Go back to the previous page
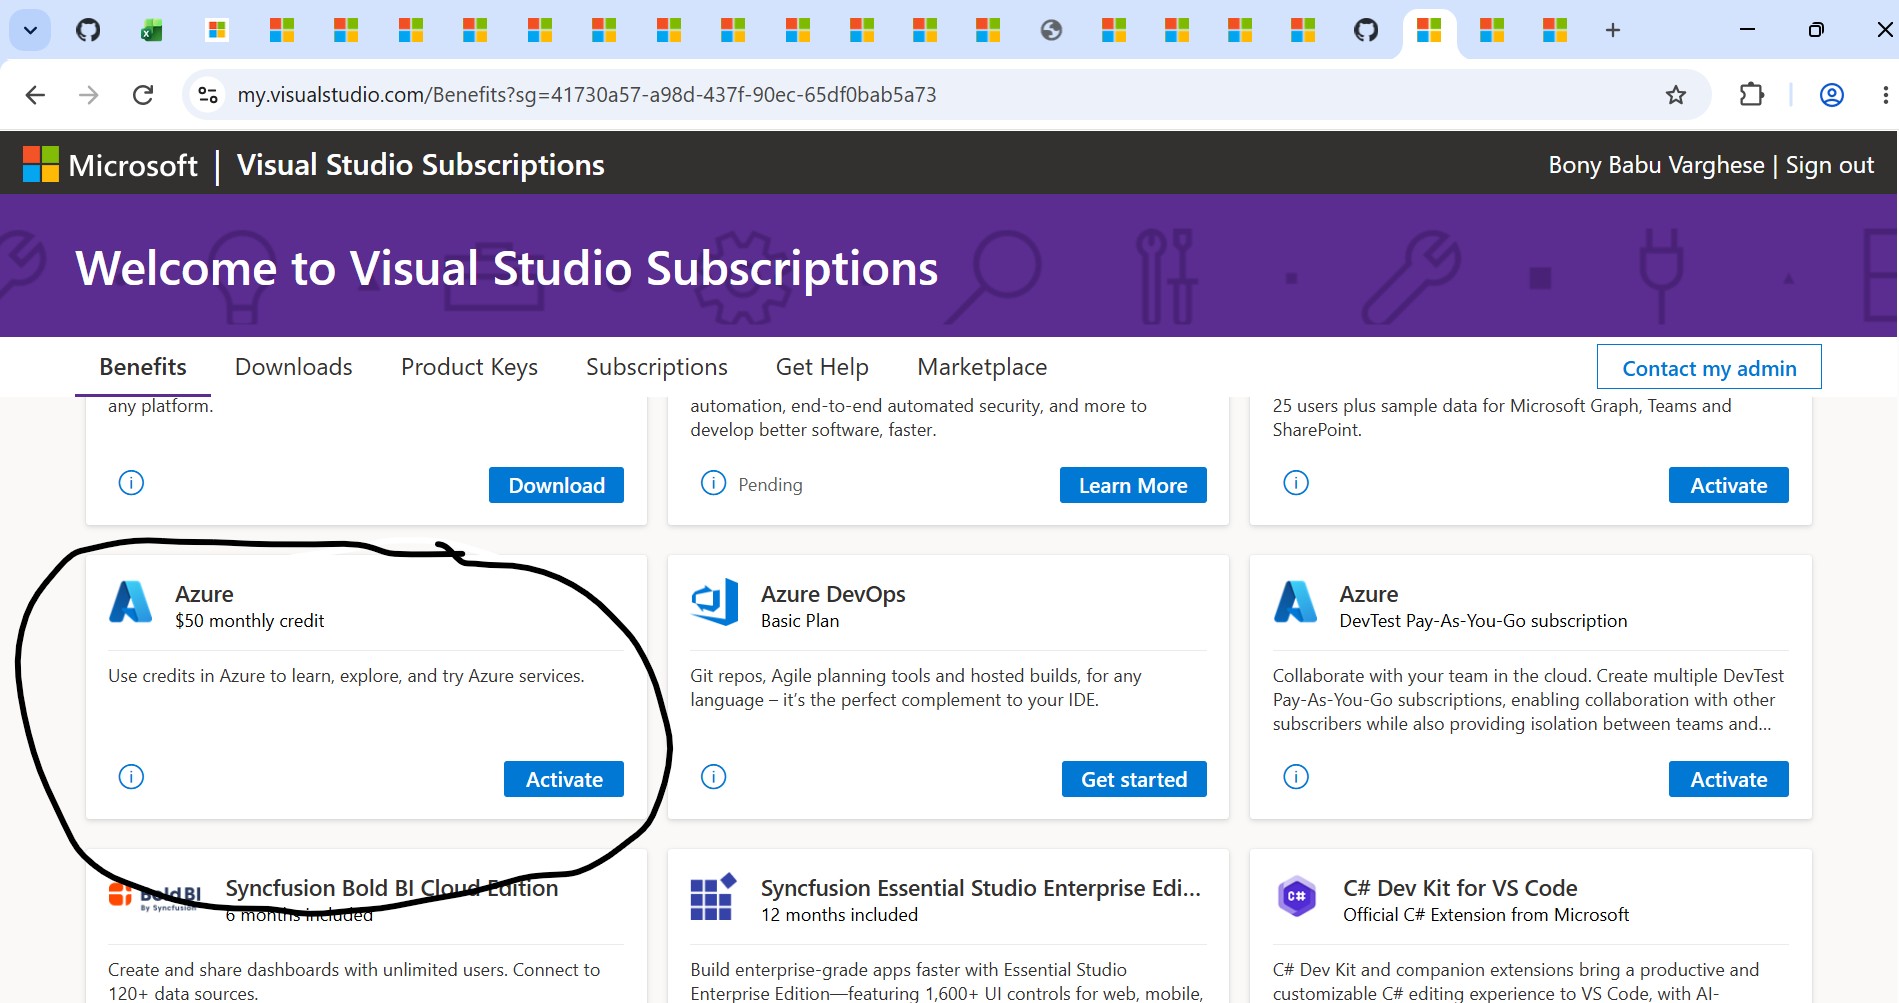Image resolution: width=1899 pixels, height=1003 pixels. click(x=35, y=95)
